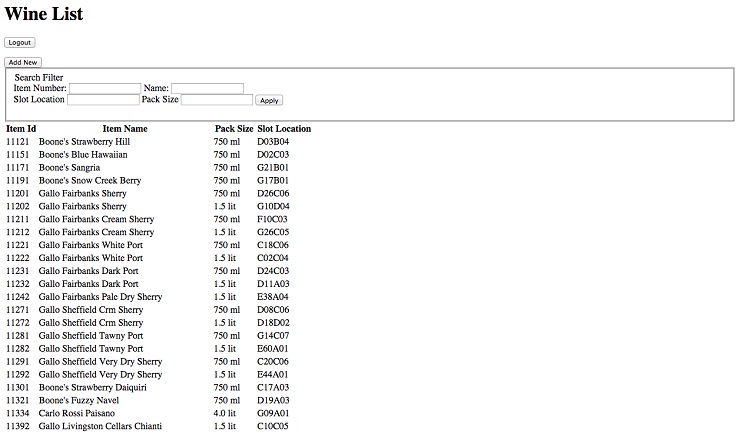740x434 pixels.
Task: Select Gallo Livingston Cellars Chianti row
Action: (x=100, y=426)
